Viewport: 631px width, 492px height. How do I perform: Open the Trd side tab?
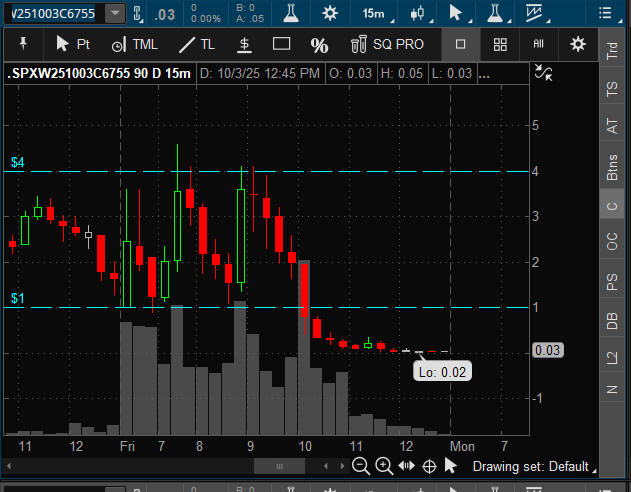click(x=612, y=51)
